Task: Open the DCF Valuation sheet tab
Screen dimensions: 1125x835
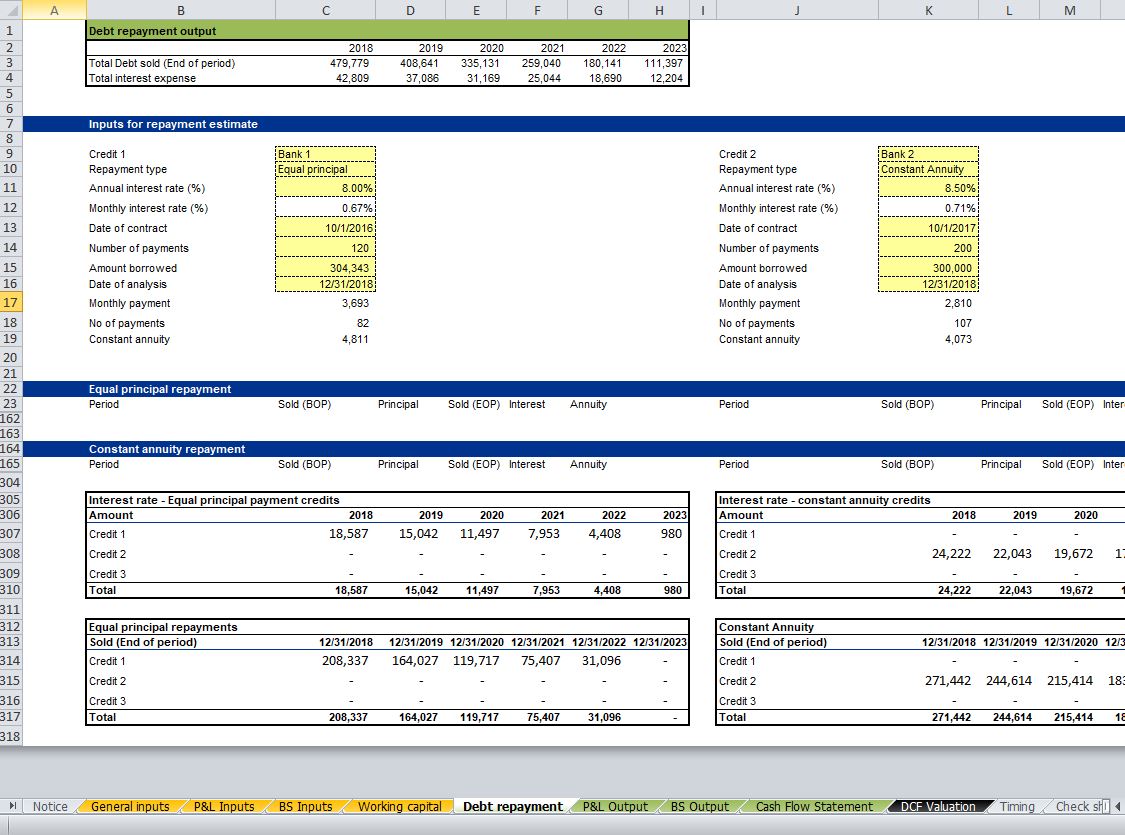Action: (938, 806)
